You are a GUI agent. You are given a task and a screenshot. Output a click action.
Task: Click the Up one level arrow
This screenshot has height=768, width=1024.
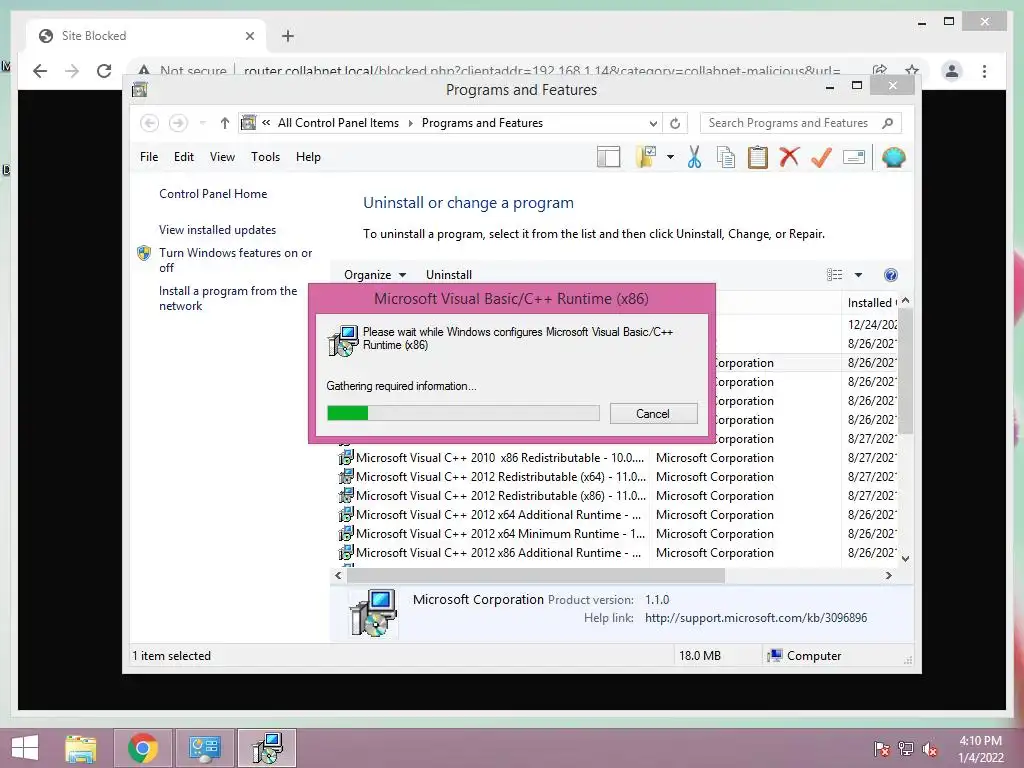click(225, 123)
